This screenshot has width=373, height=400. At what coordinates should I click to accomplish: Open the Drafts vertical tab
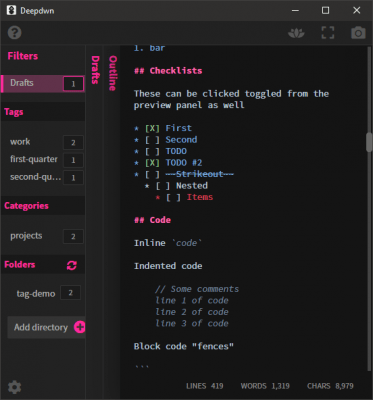point(95,70)
